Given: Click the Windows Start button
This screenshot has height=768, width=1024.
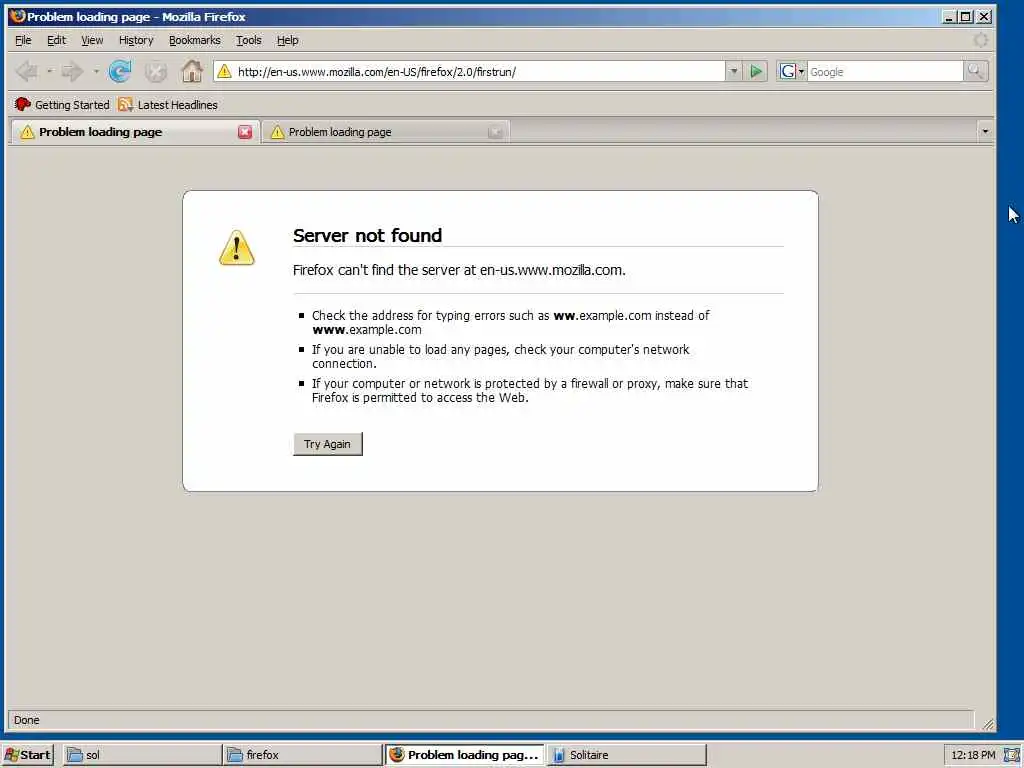Looking at the screenshot, I should 27,755.
